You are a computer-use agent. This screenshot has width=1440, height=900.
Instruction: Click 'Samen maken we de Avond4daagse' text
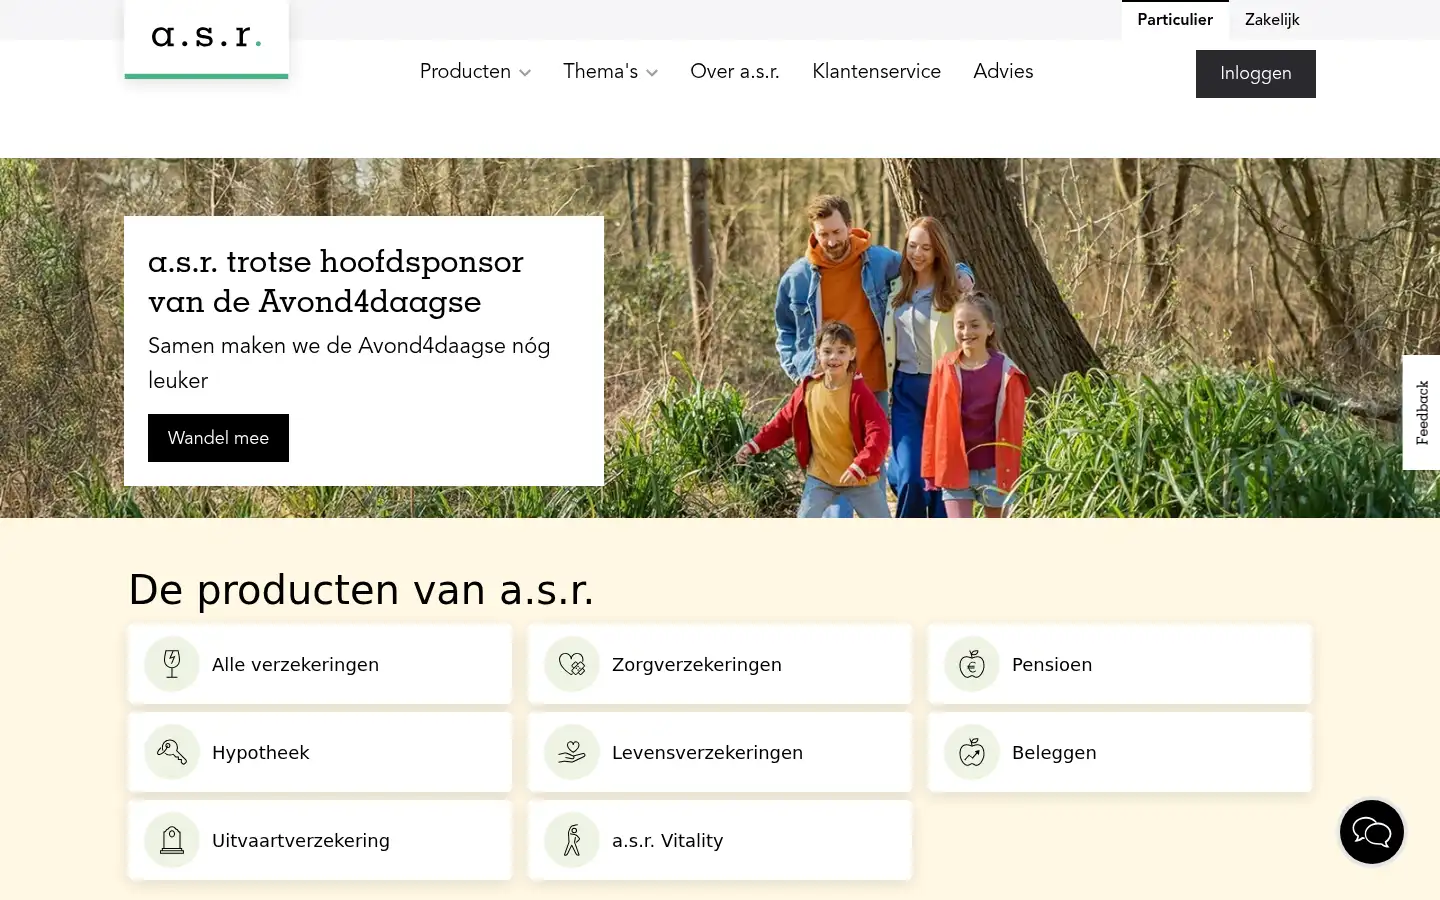tap(349, 363)
